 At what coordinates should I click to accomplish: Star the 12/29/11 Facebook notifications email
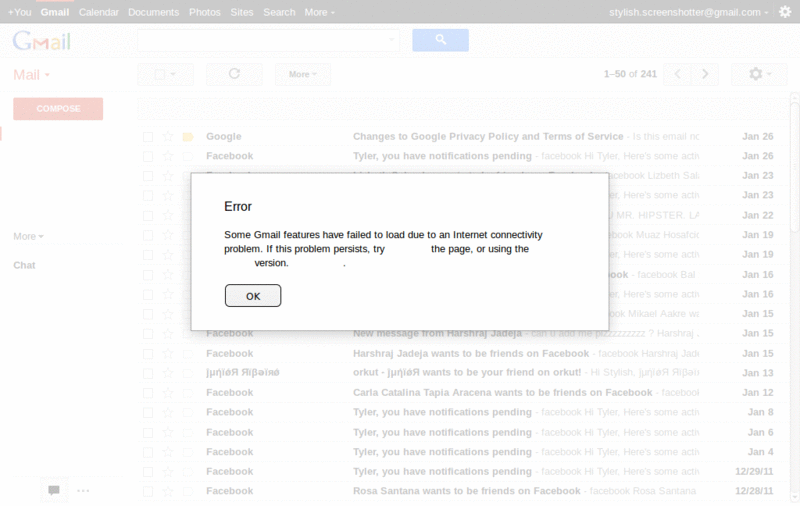(167, 472)
